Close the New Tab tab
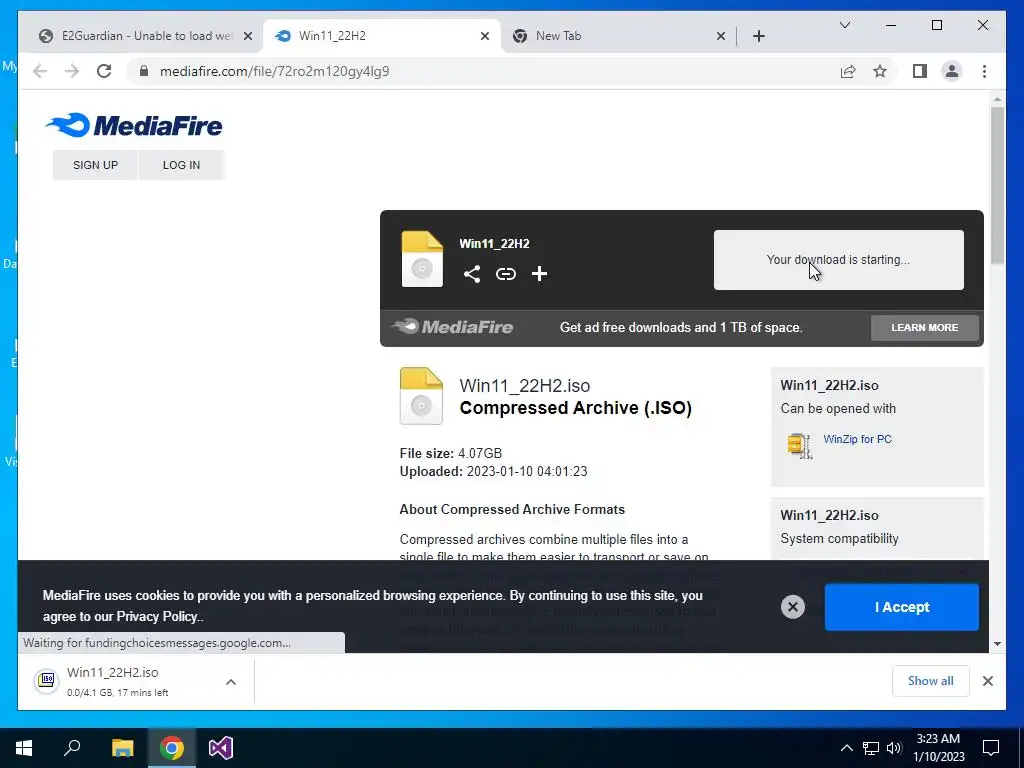 (x=721, y=36)
